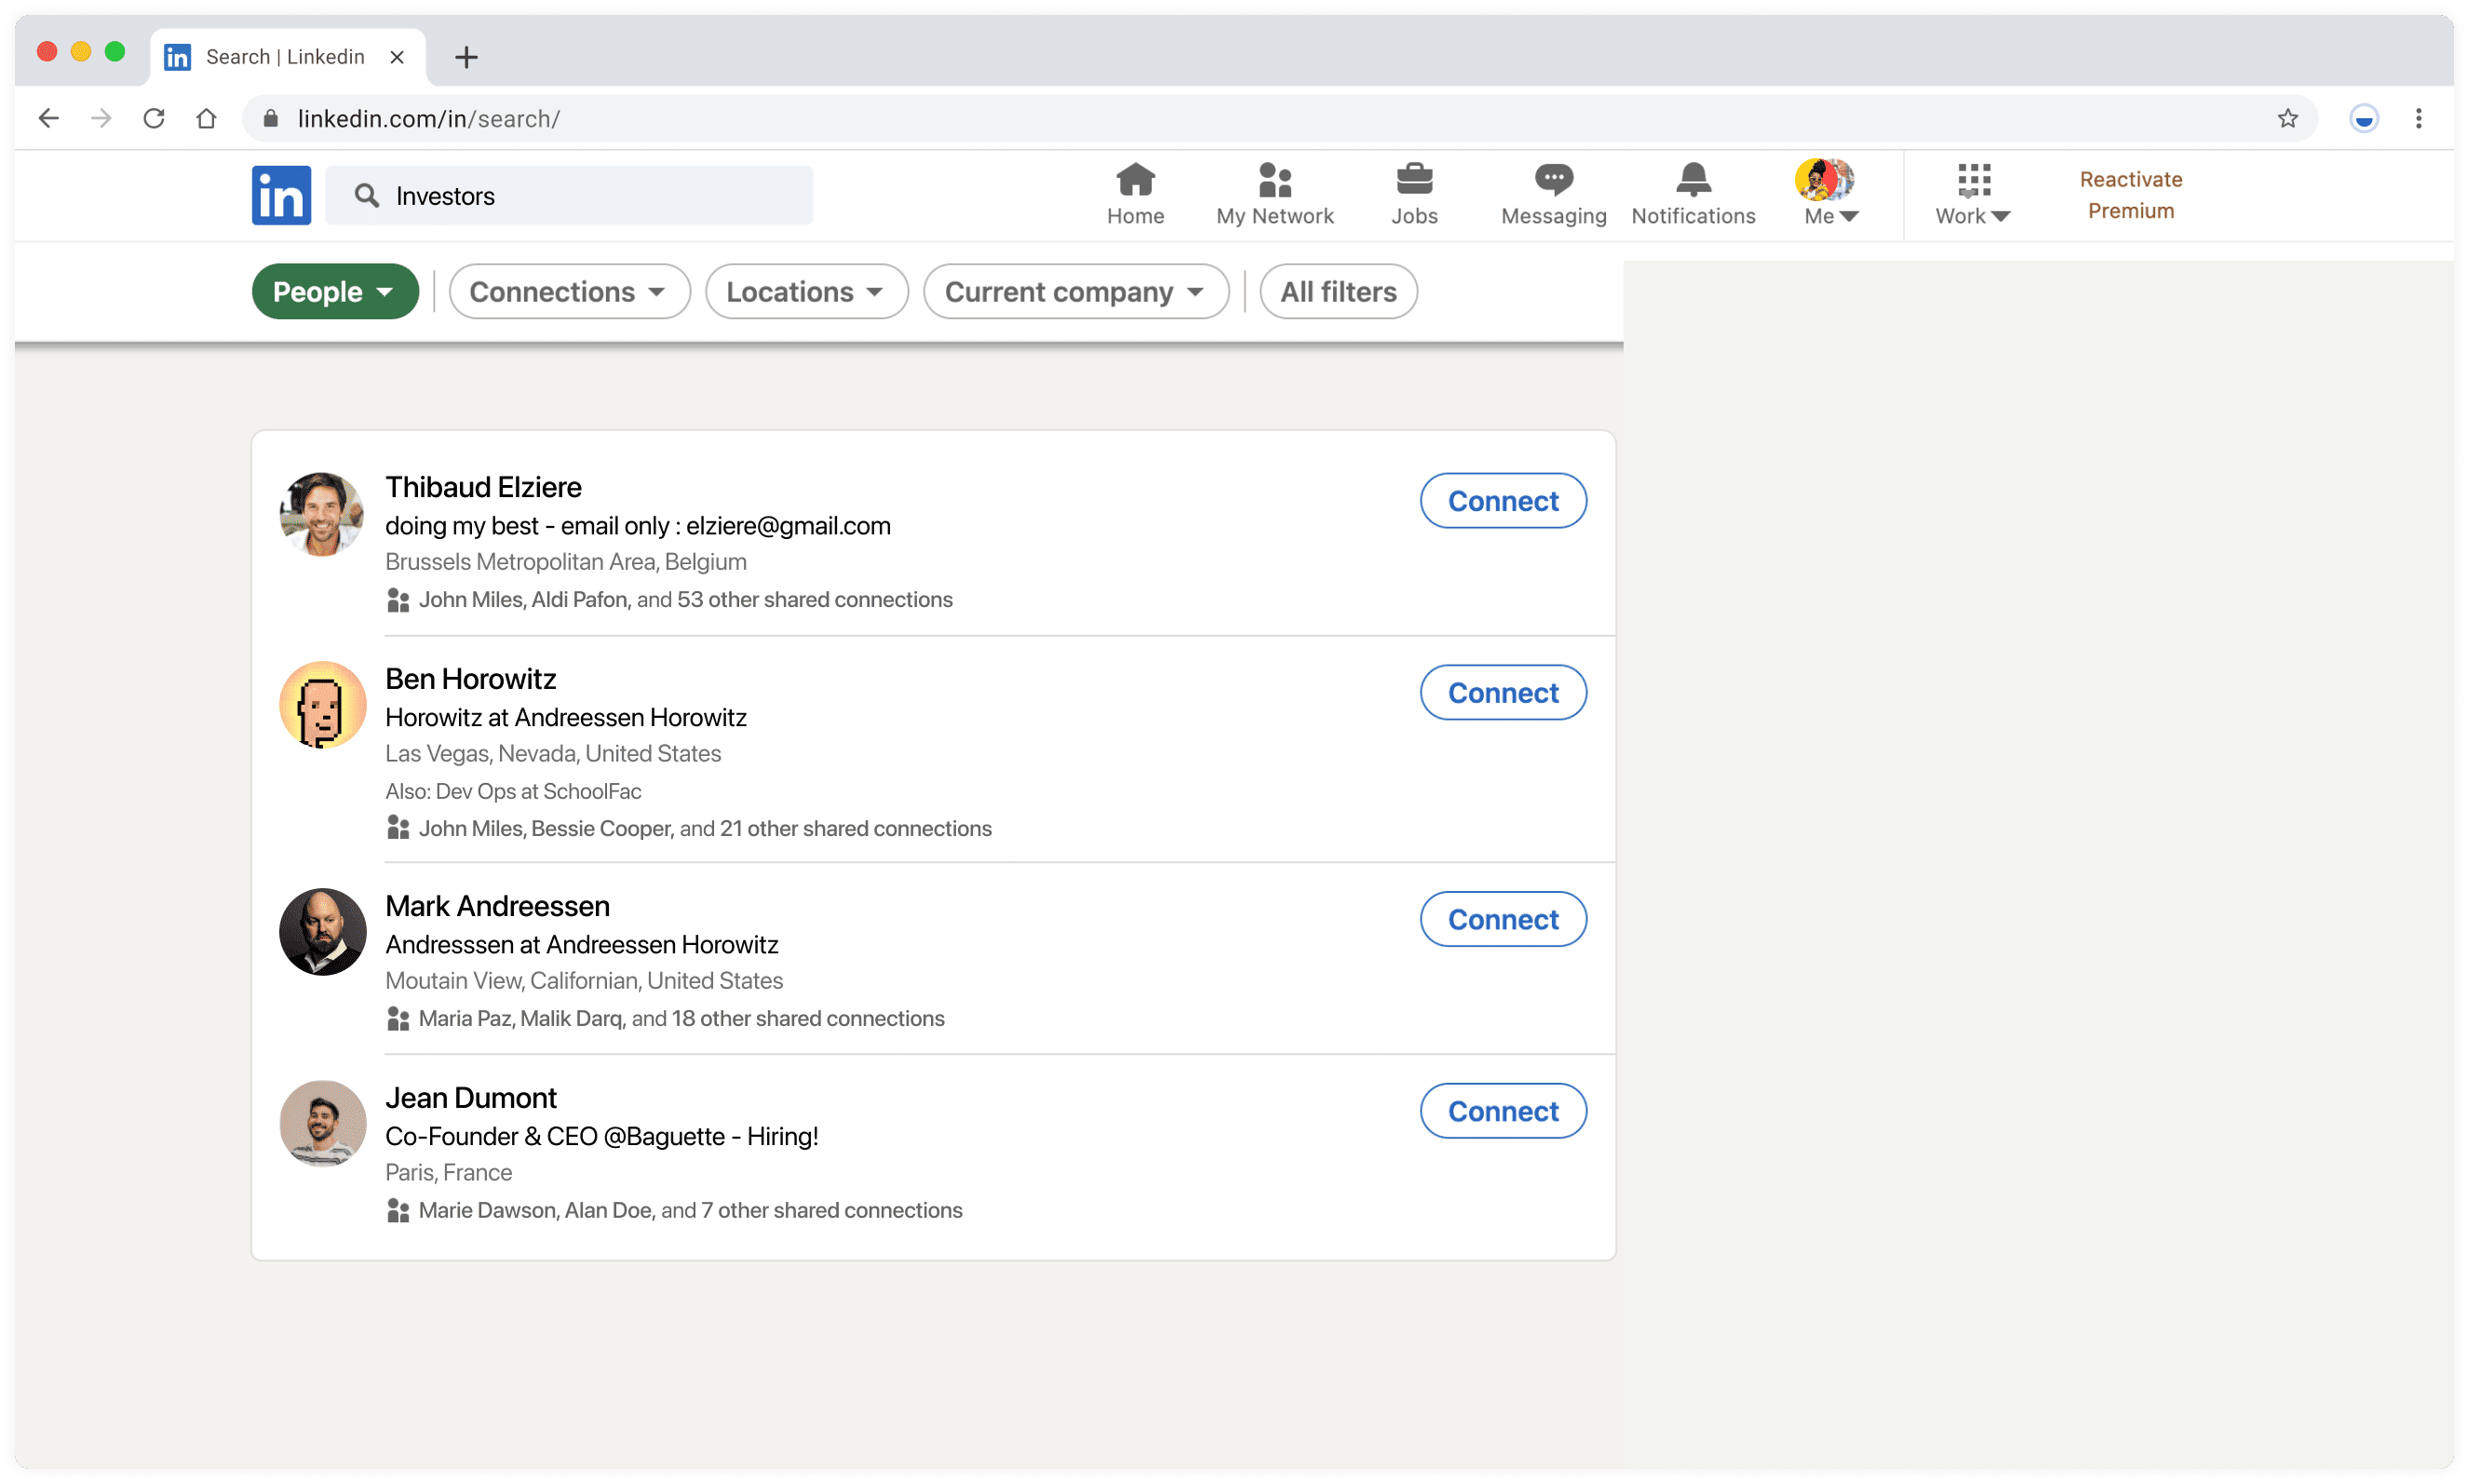Open My Network people icon
The height and width of the screenshot is (1484, 2469).
pyautogui.click(x=1275, y=180)
